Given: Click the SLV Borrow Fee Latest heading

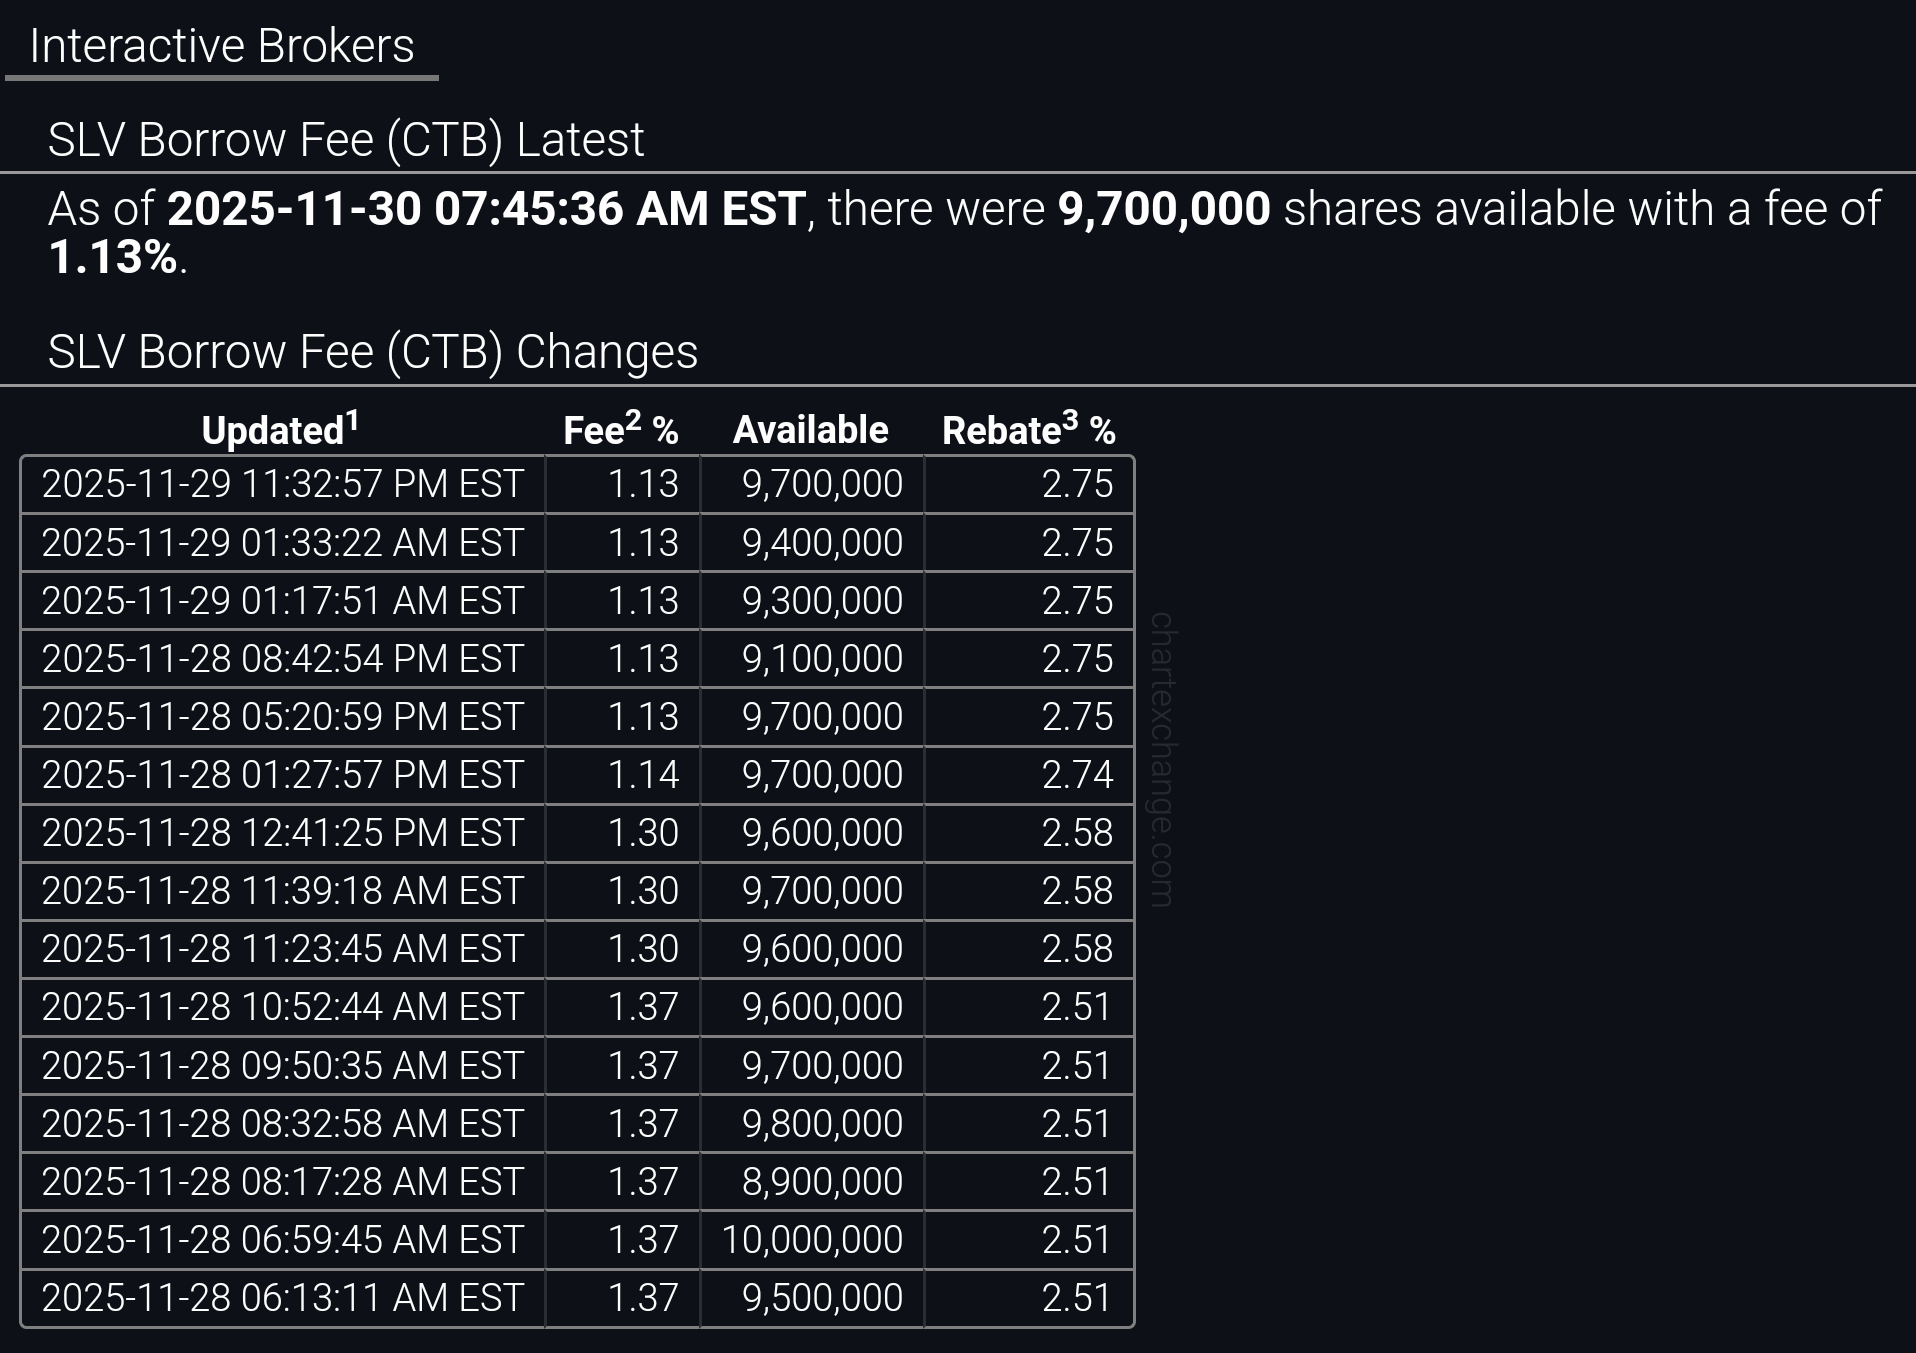Looking at the screenshot, I should [x=345, y=140].
